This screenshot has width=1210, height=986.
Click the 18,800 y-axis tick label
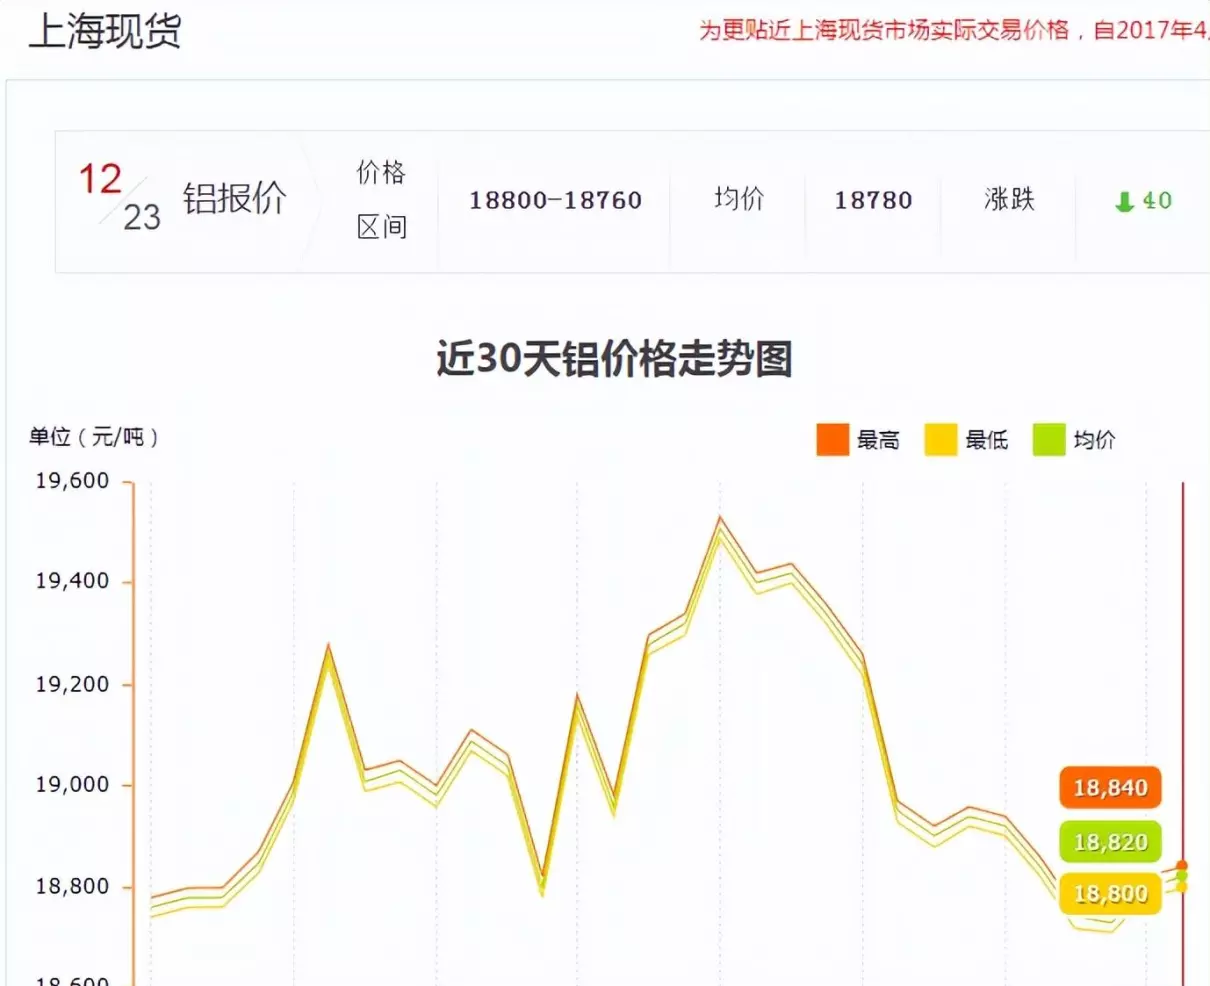pyautogui.click(x=72, y=887)
